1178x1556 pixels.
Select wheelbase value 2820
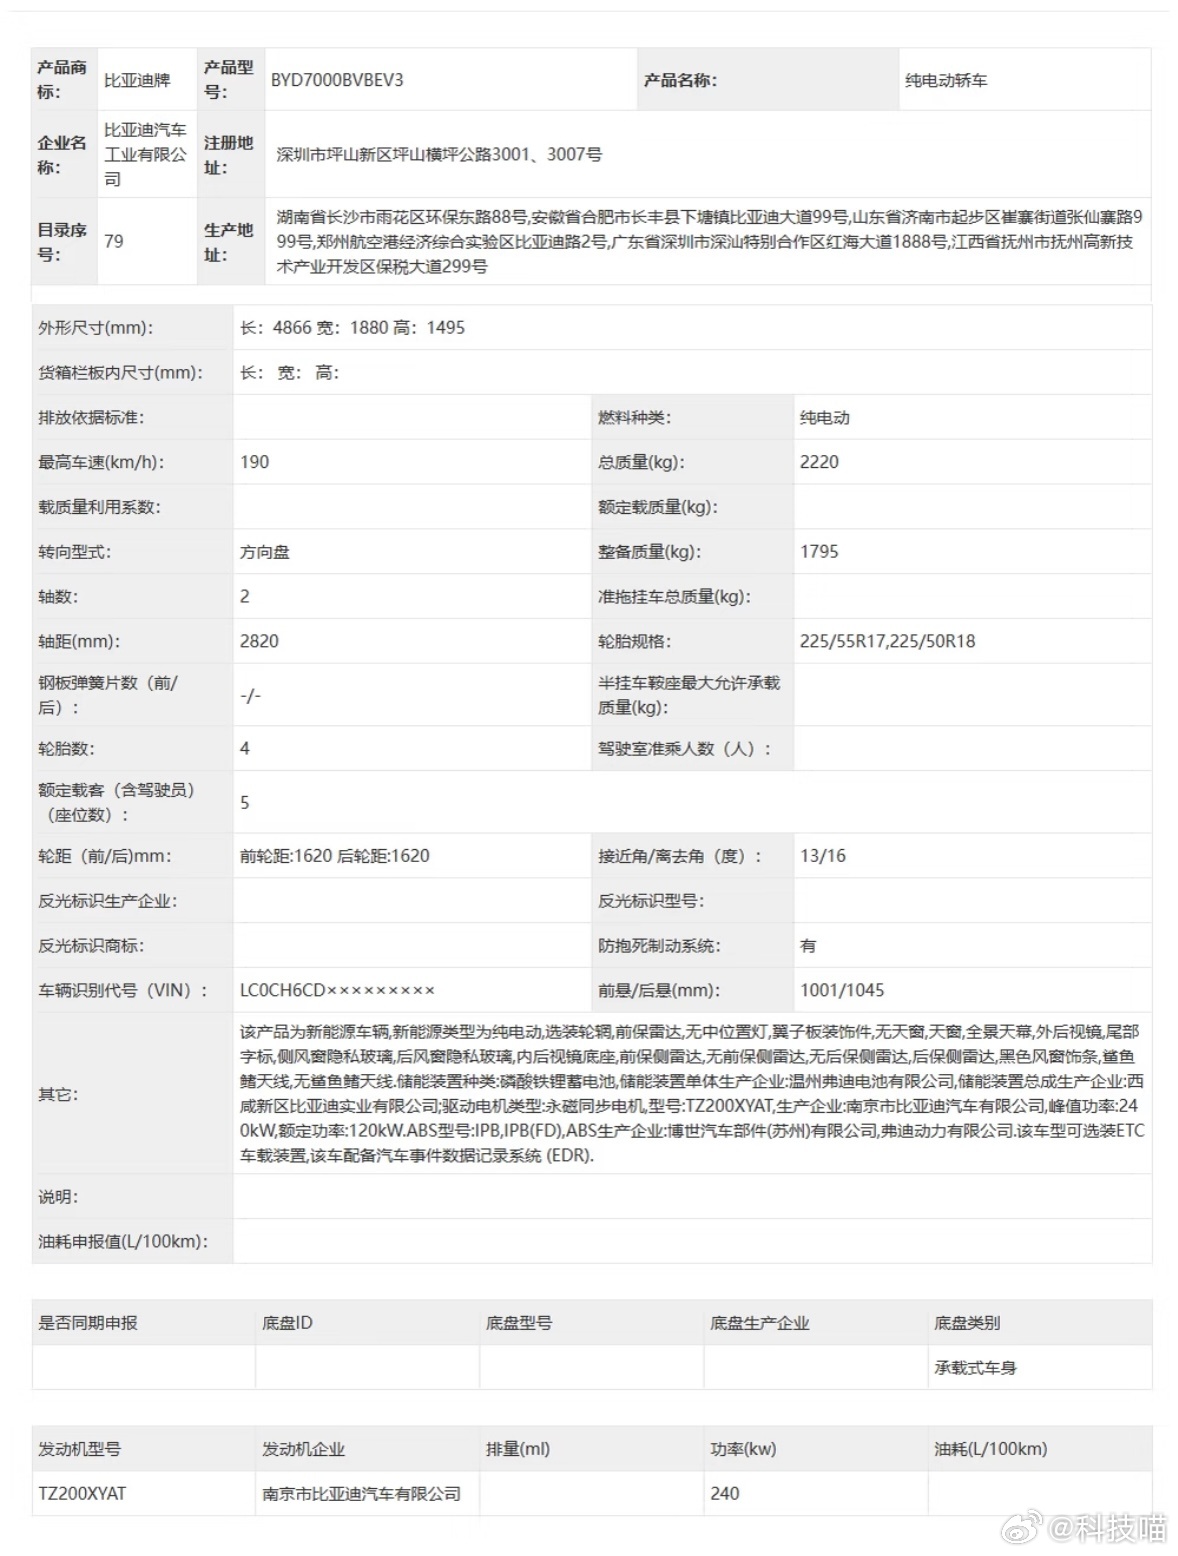click(259, 641)
